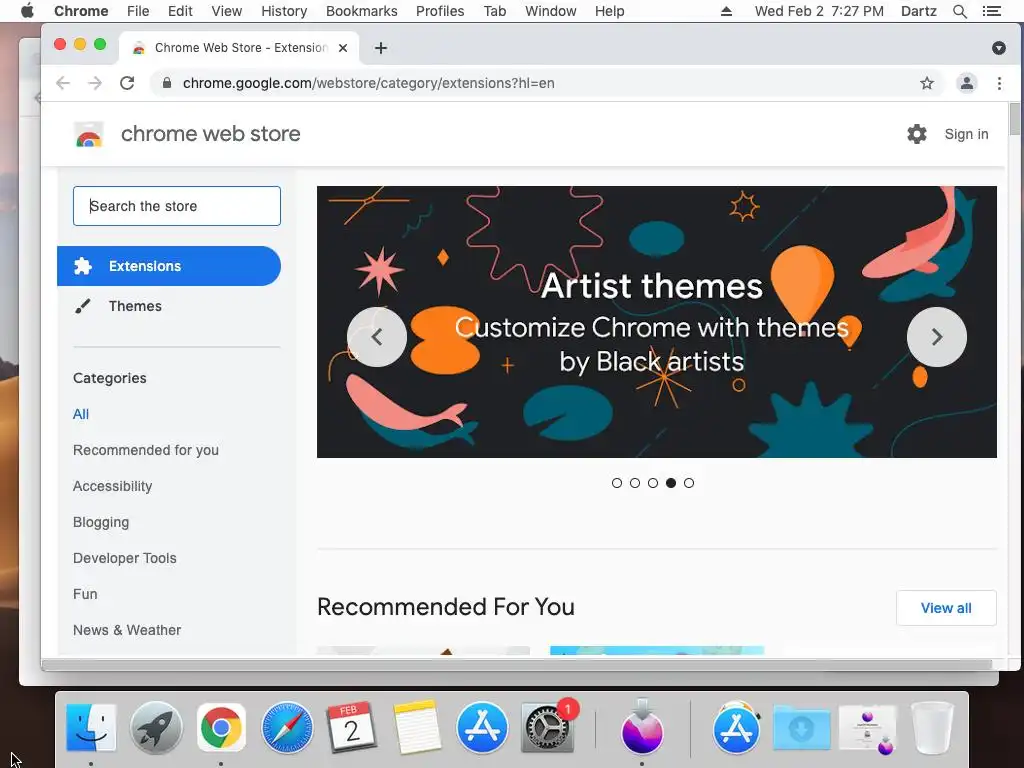Click the All category link
This screenshot has width=1024, height=768.
(x=81, y=414)
